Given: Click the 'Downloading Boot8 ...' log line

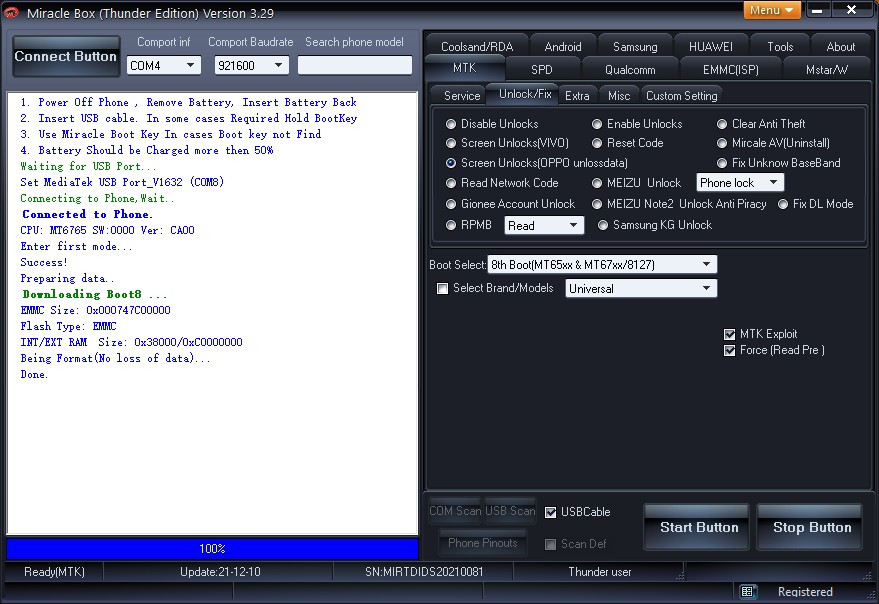Looking at the screenshot, I should tap(94, 294).
